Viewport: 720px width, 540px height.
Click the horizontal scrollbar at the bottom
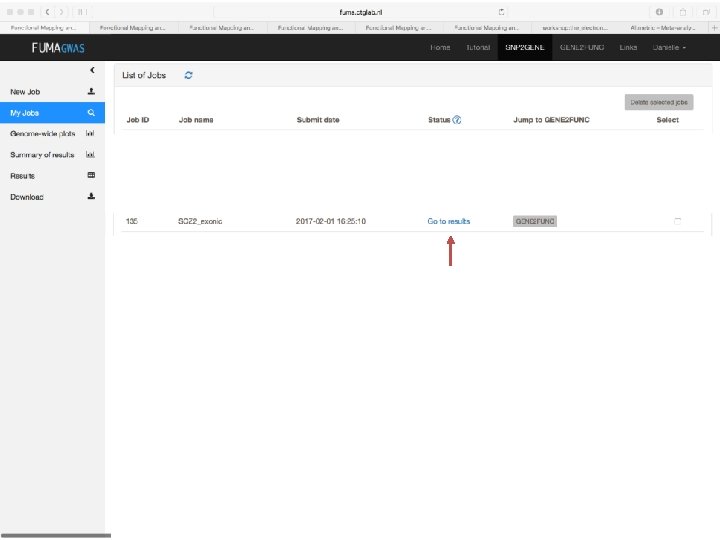[x=56, y=535]
